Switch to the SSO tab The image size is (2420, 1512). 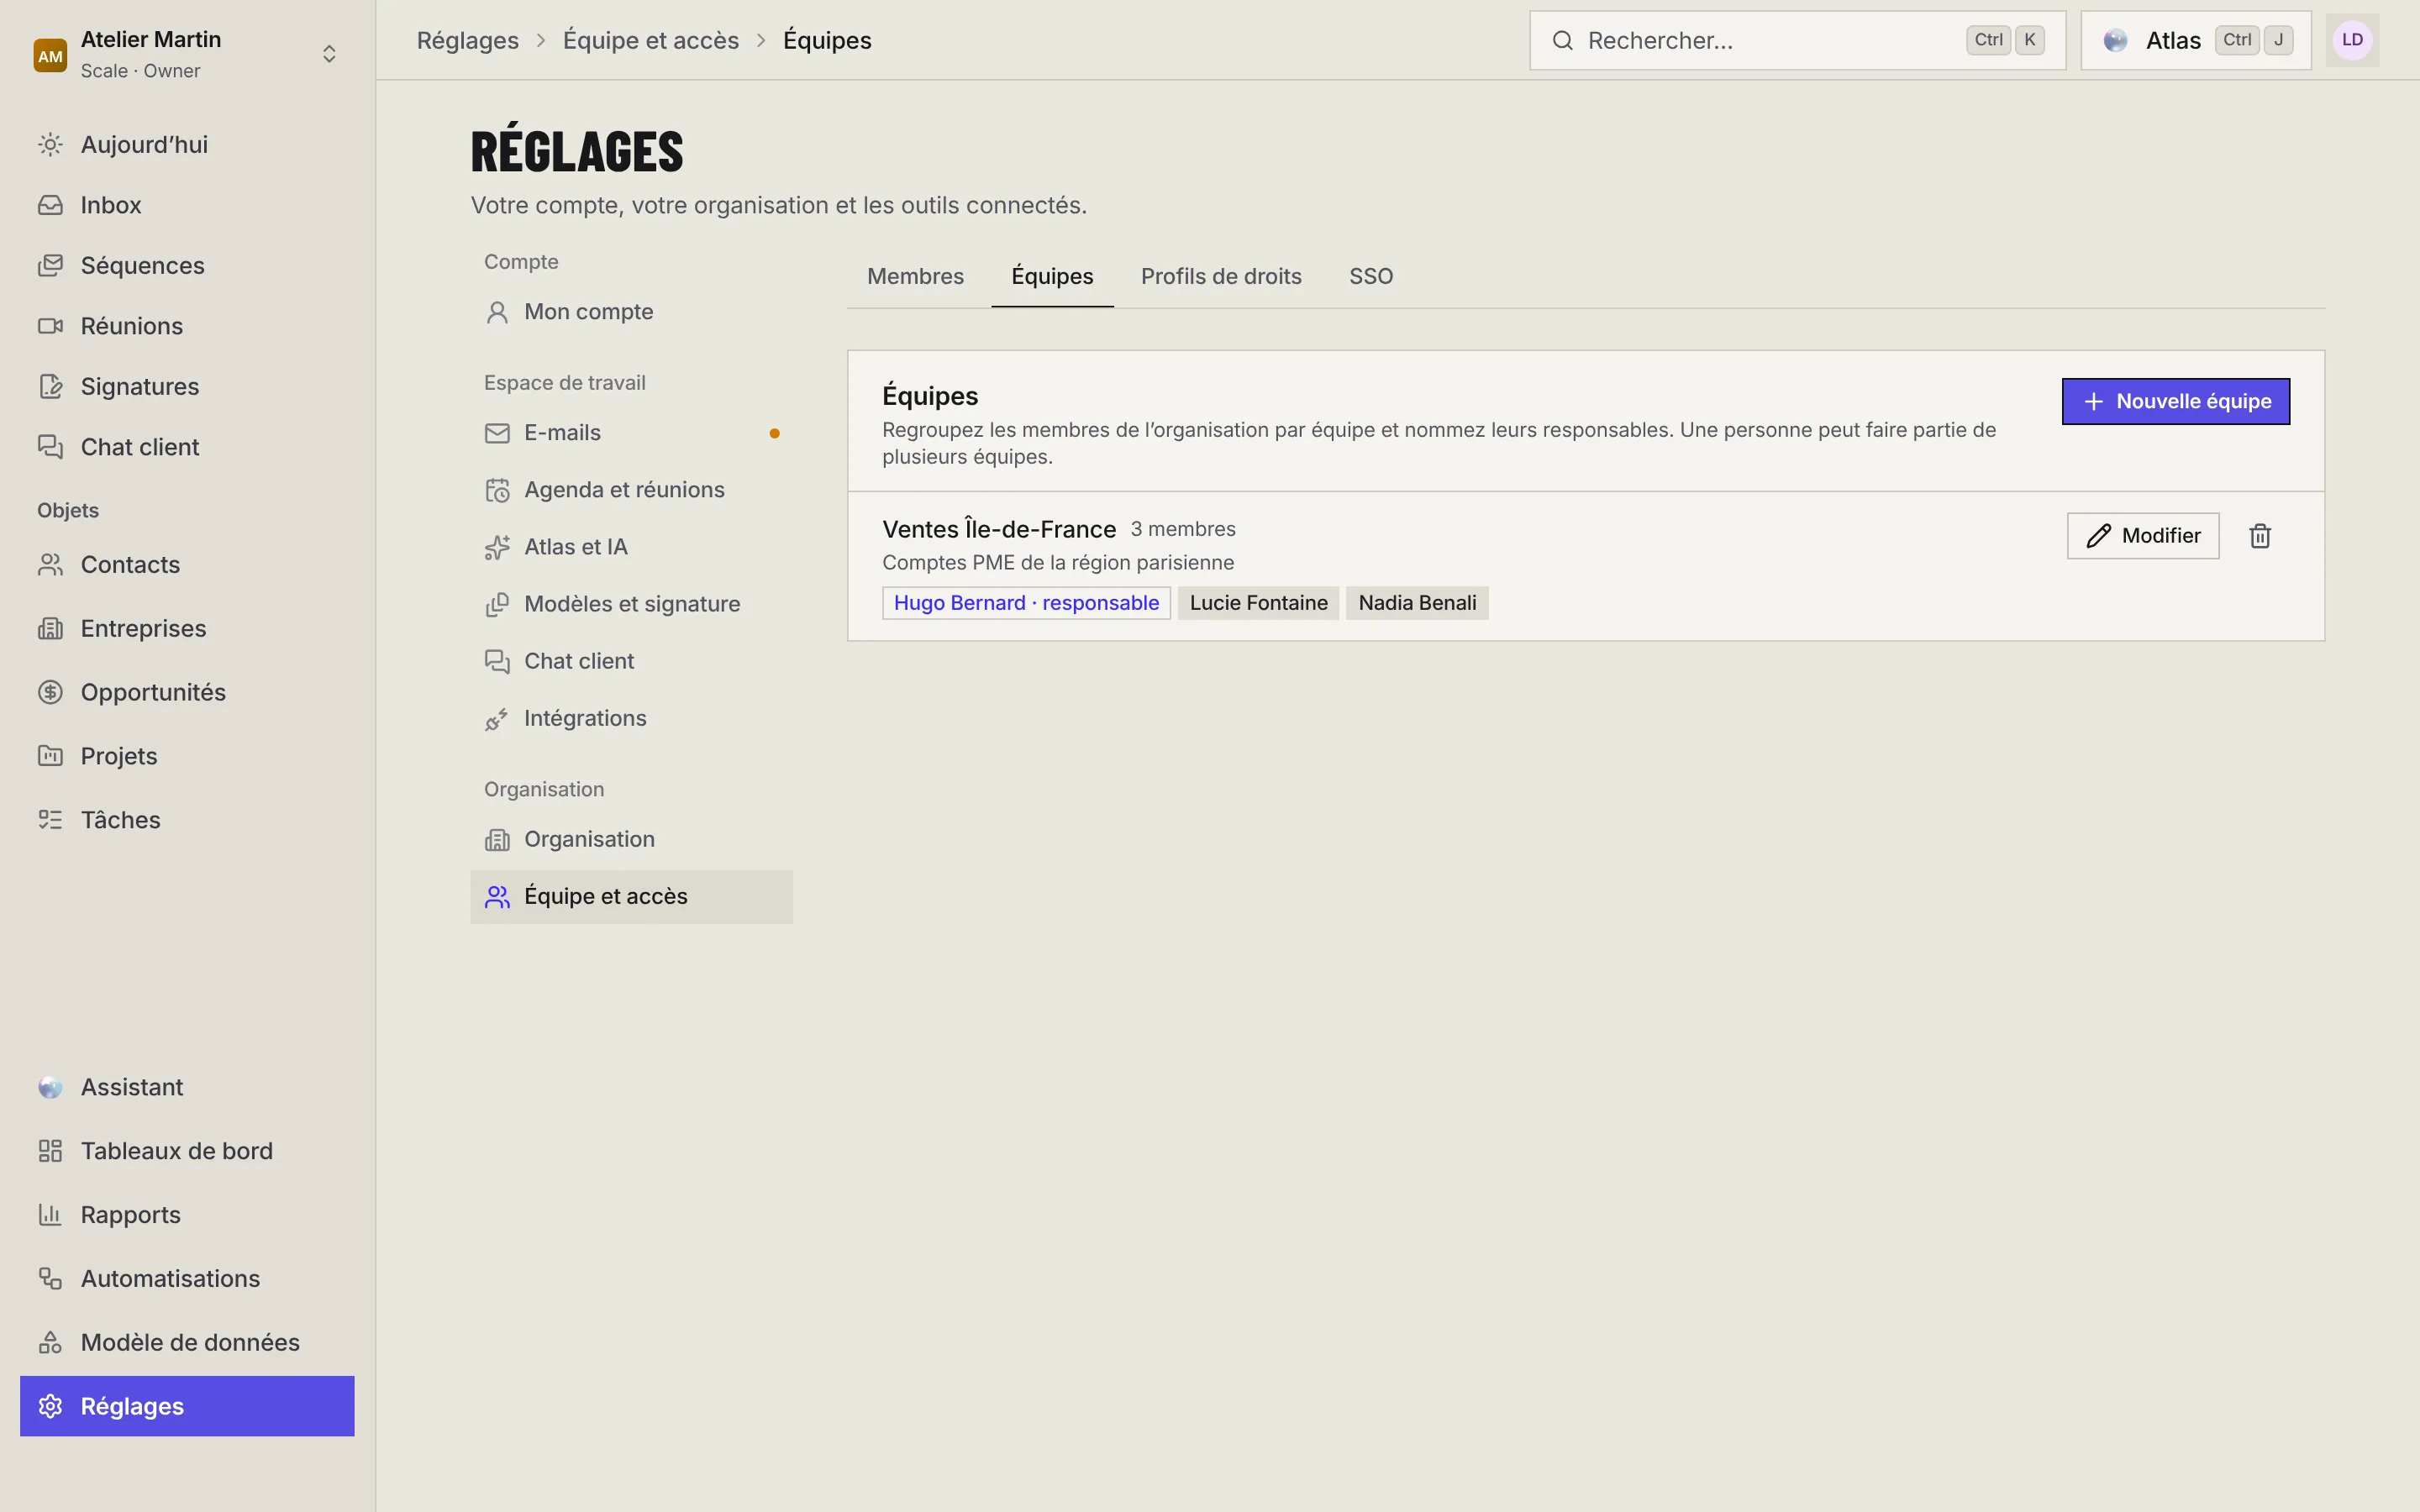coord(1371,277)
